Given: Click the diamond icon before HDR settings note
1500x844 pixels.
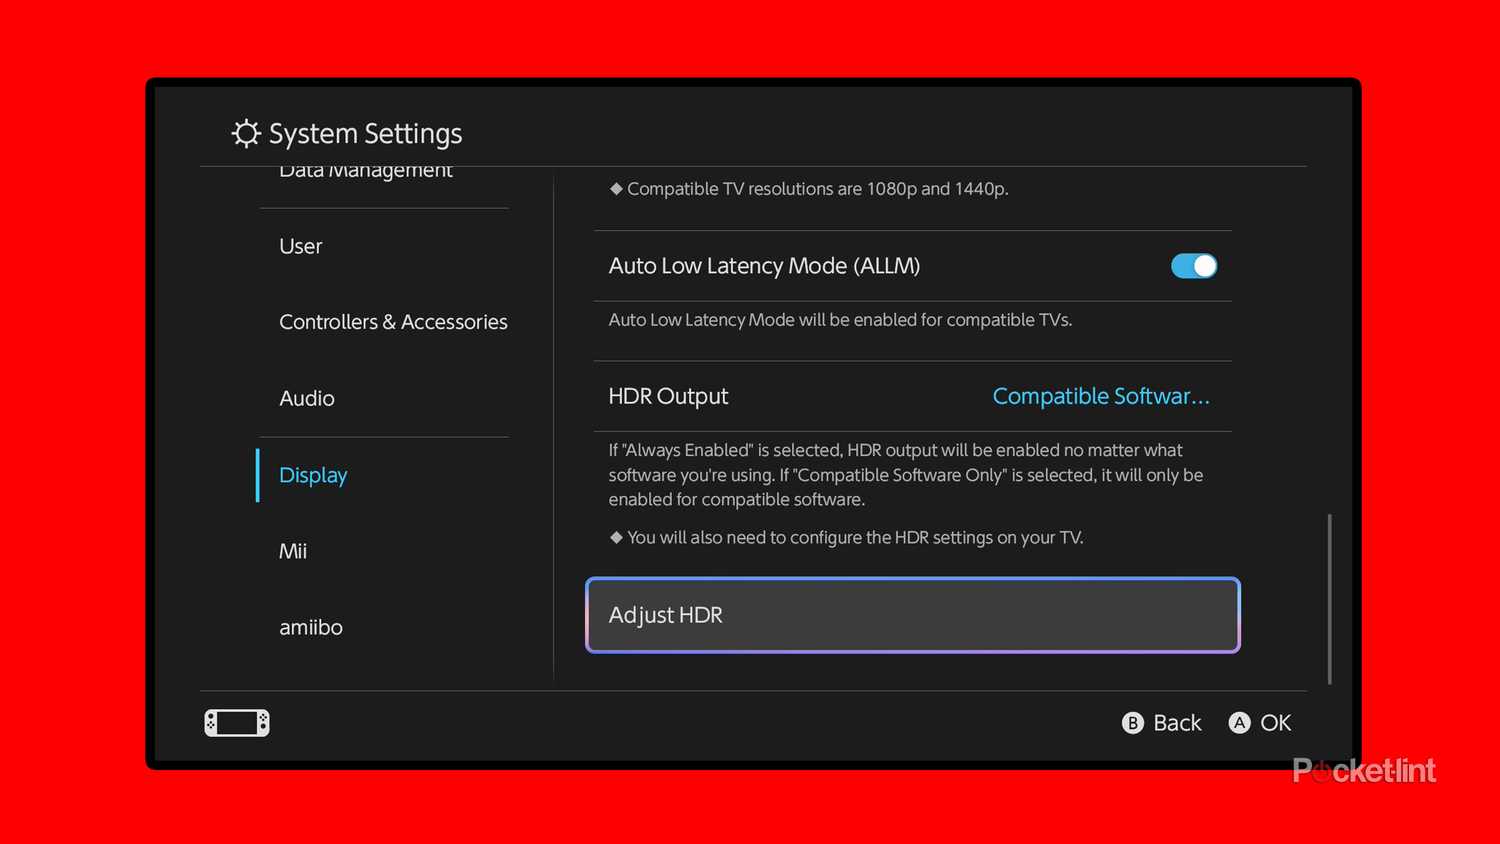Looking at the screenshot, I should point(615,537).
